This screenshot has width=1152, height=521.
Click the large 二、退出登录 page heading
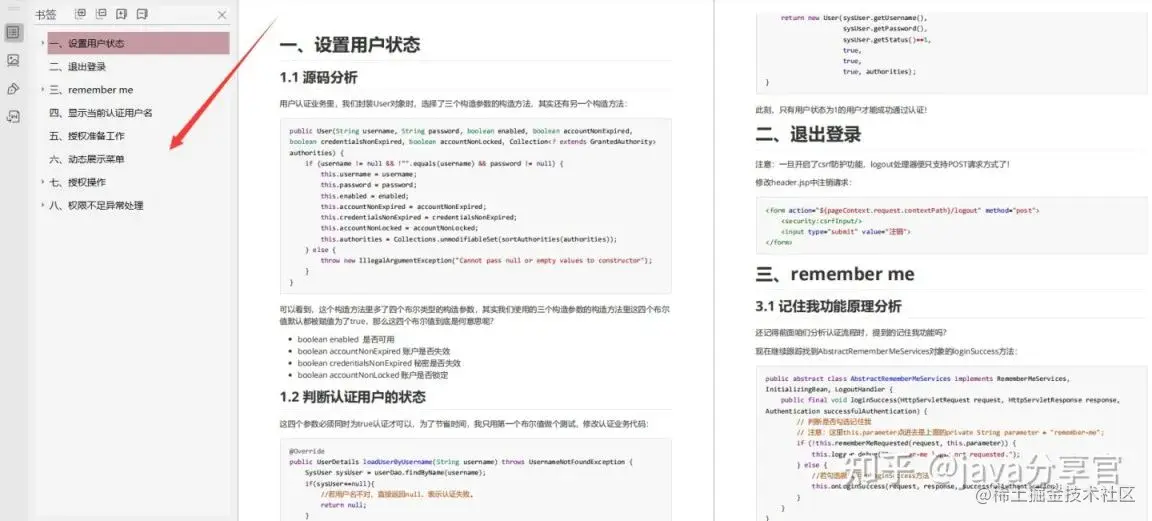tap(808, 134)
